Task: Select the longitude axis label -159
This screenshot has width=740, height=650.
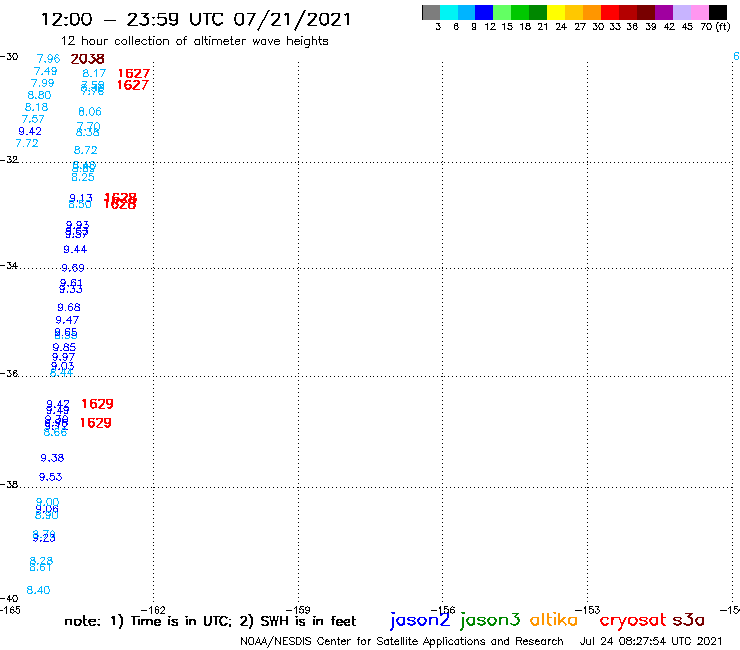Action: tap(298, 610)
